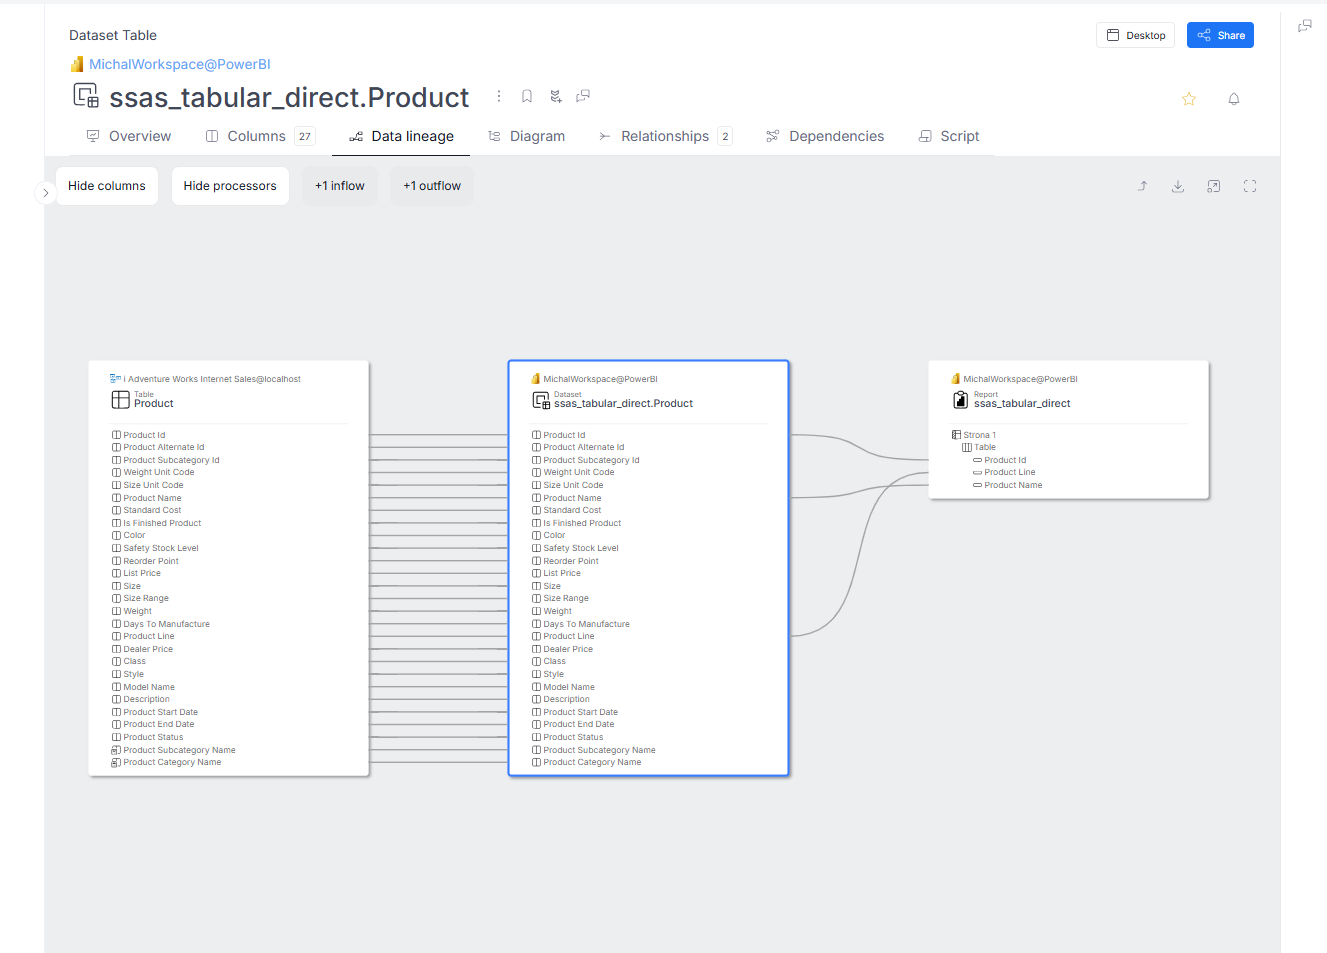Viewport: 1327px width, 953px height.
Task: Select Model Name in dataset node
Action: click(569, 687)
